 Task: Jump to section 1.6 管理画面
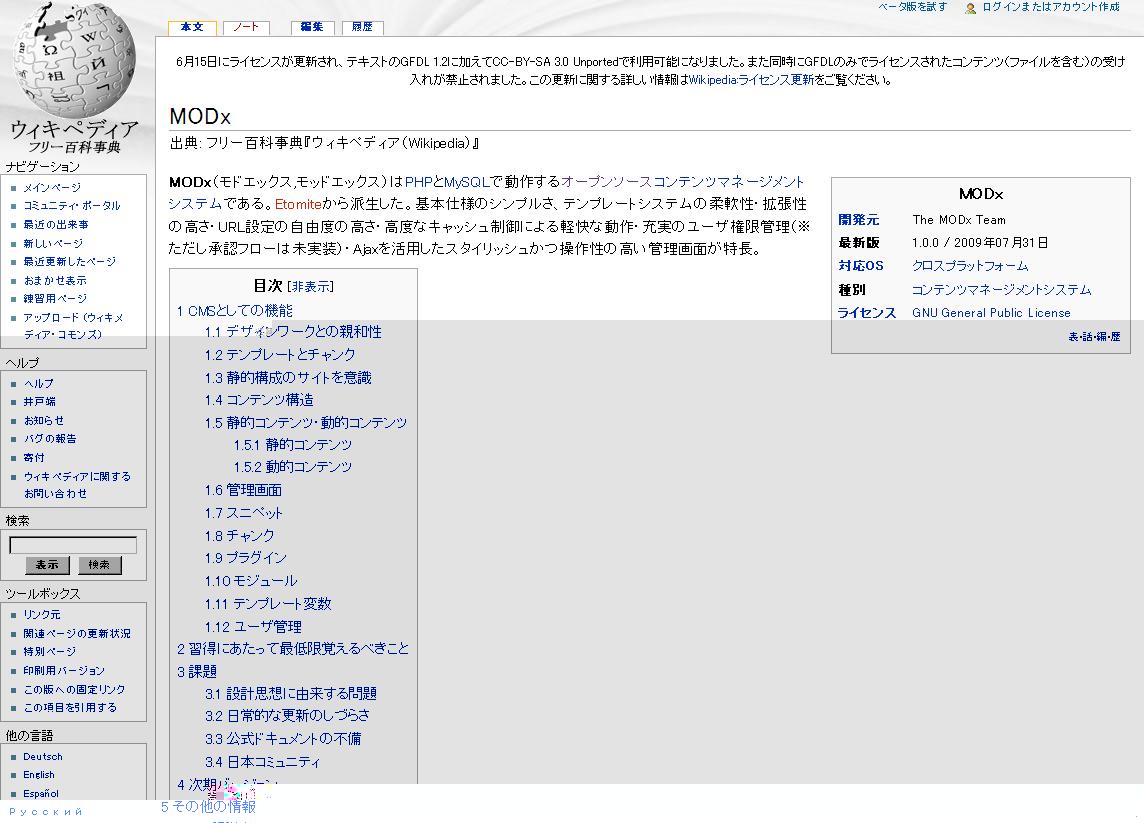point(243,490)
